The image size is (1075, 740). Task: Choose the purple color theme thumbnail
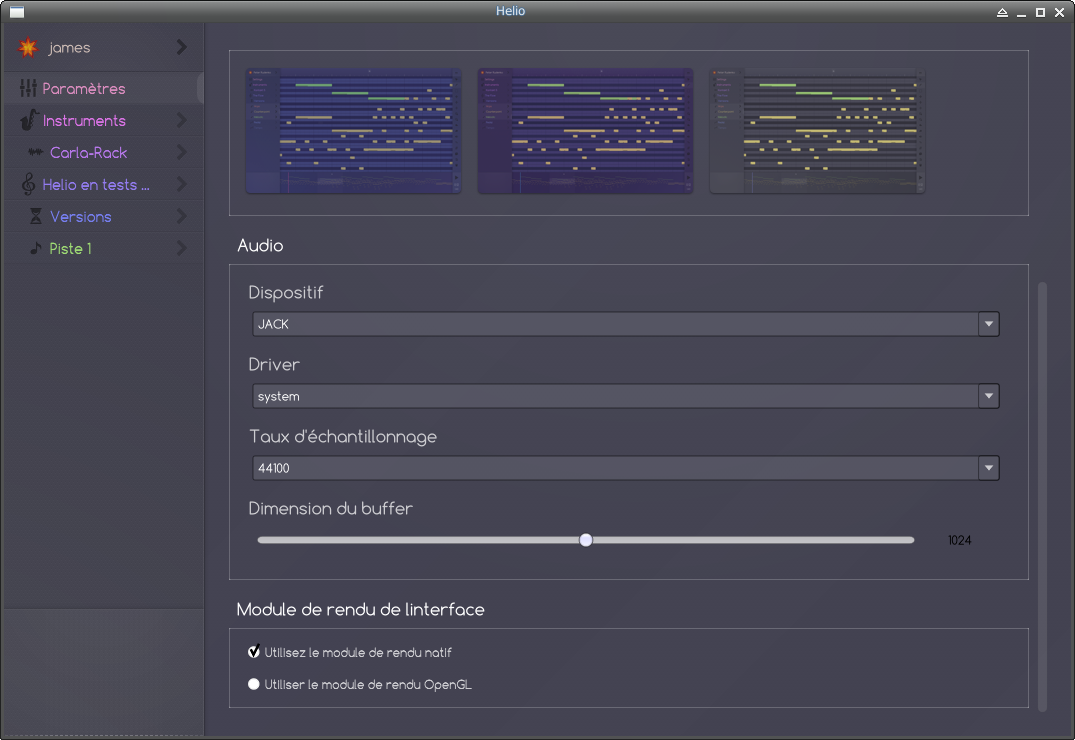[x=585, y=131]
